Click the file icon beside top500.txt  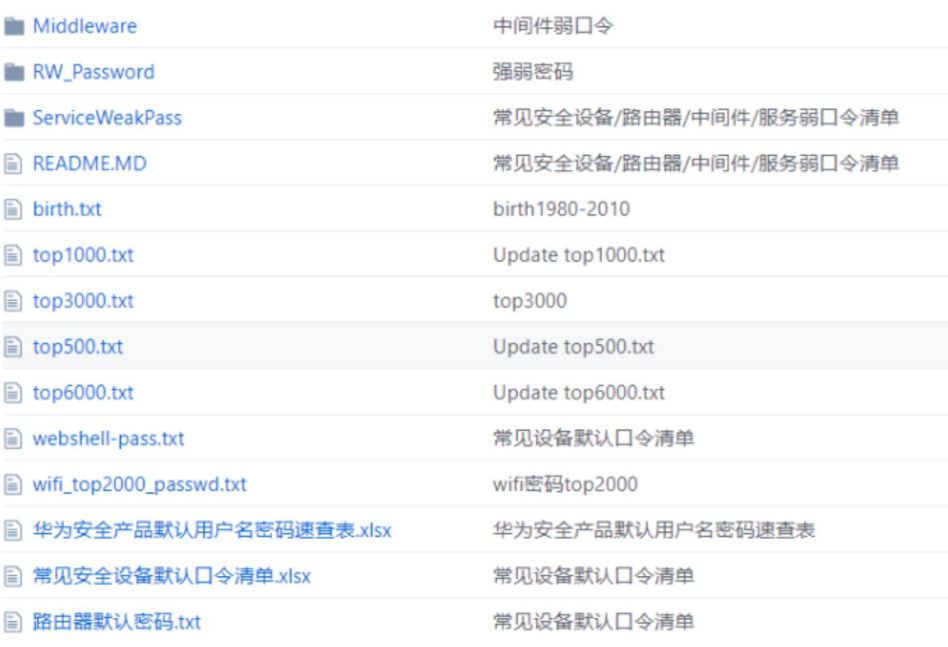tap(13, 346)
